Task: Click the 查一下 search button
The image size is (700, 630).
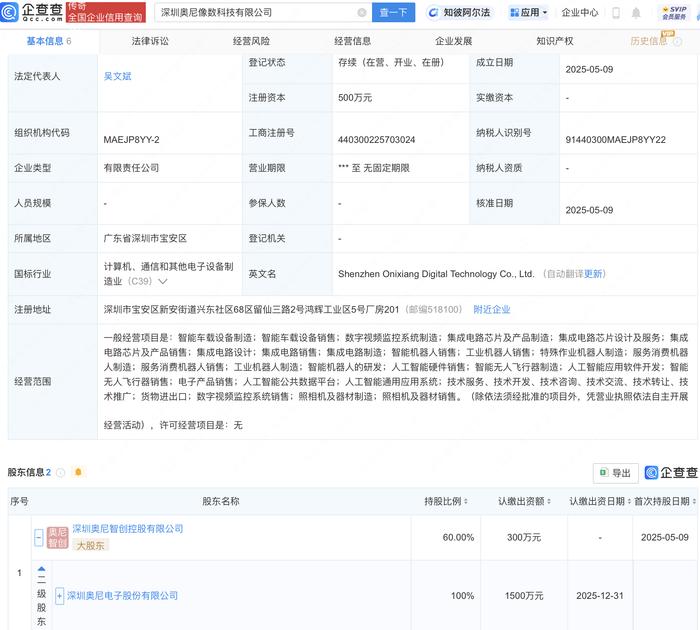Action: pyautogui.click(x=393, y=13)
